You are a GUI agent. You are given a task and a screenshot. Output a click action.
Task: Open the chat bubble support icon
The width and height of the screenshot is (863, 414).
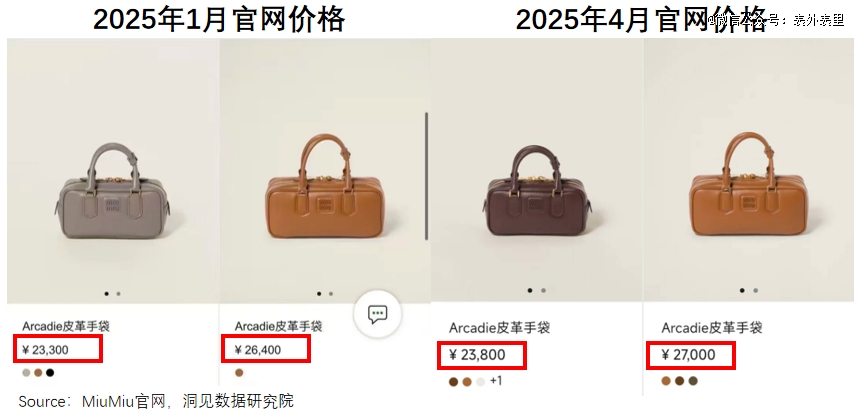click(378, 314)
